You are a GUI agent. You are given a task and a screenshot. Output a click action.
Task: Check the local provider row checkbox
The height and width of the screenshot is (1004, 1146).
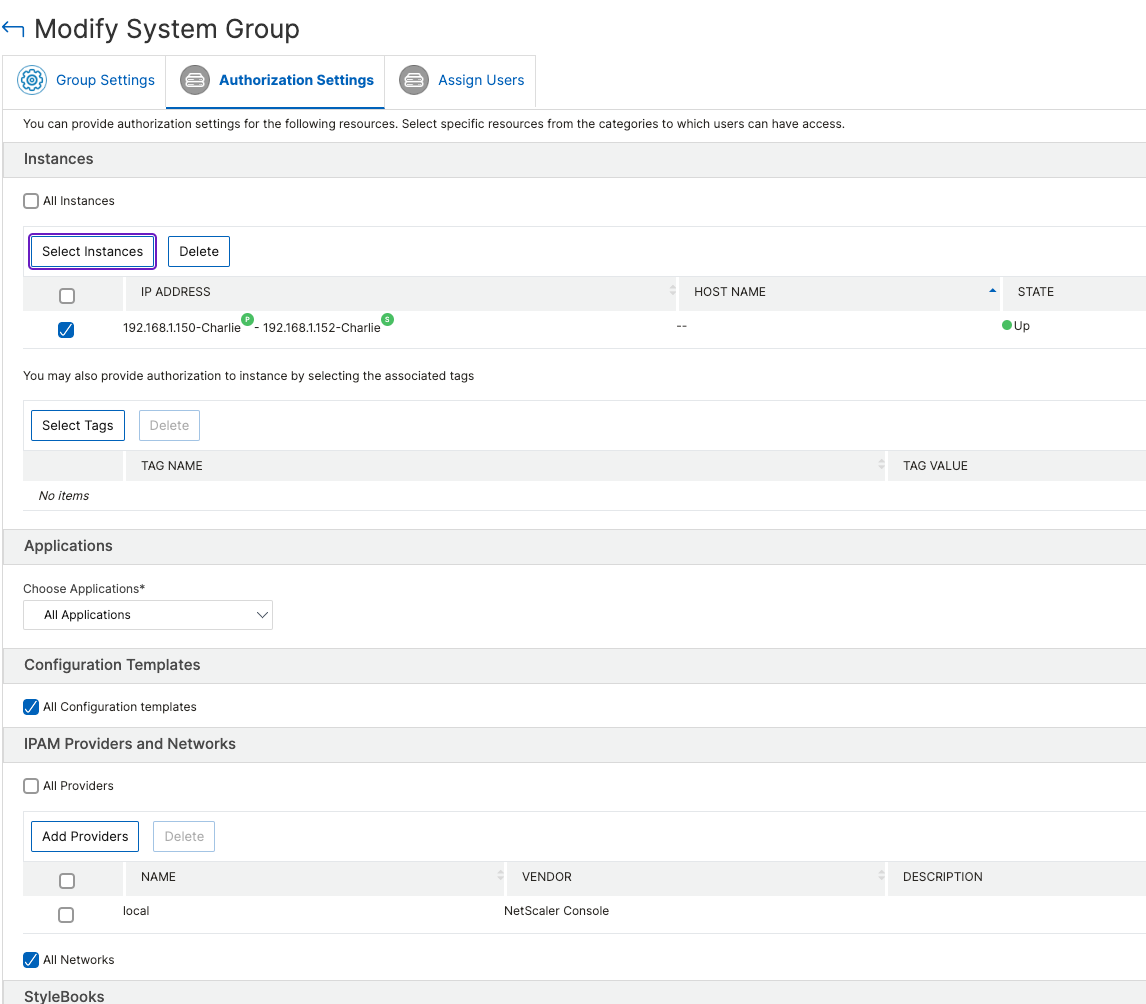coord(66,914)
